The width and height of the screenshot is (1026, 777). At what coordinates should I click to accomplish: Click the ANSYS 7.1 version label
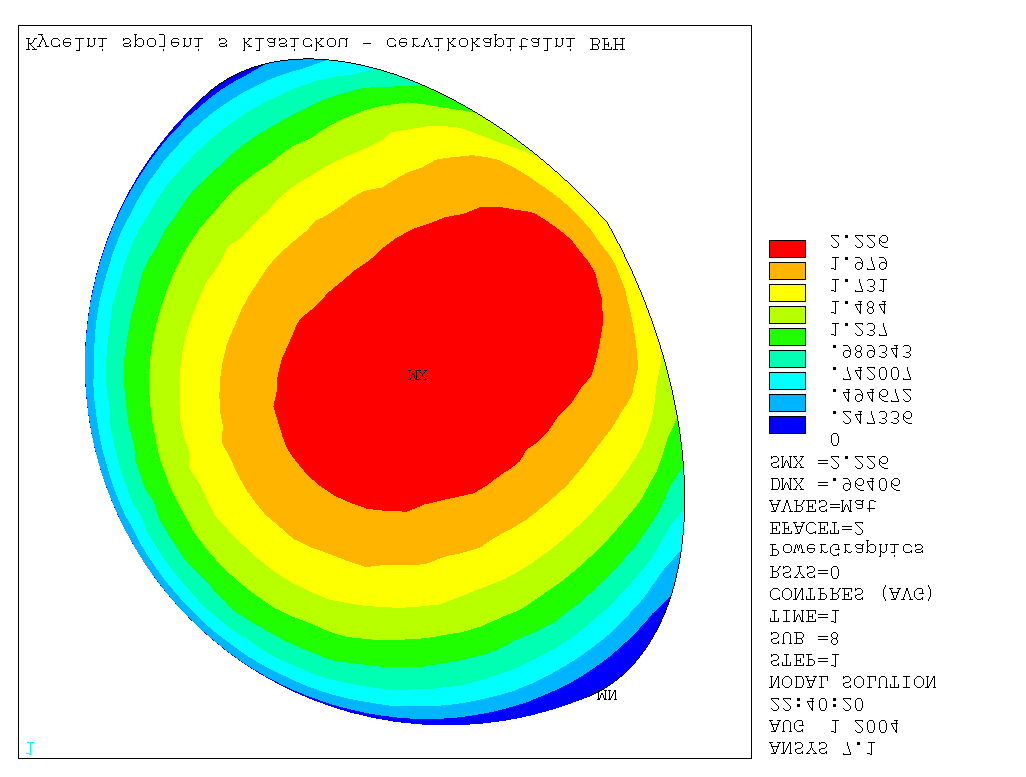point(823,748)
